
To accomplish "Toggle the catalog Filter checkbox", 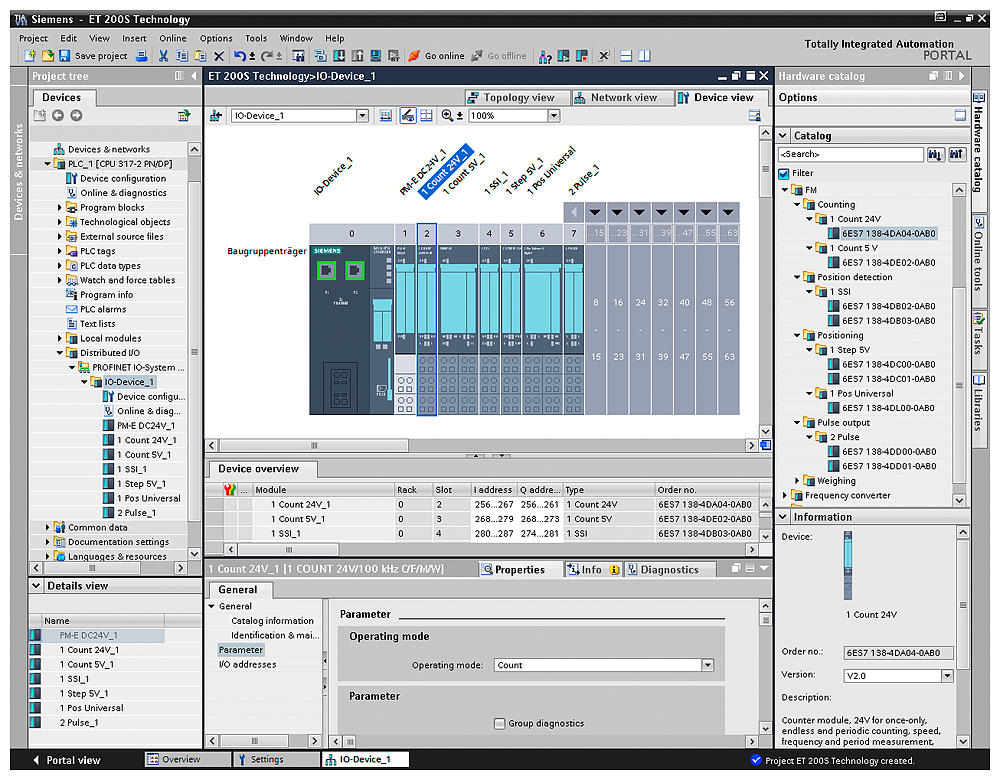I will [784, 173].
